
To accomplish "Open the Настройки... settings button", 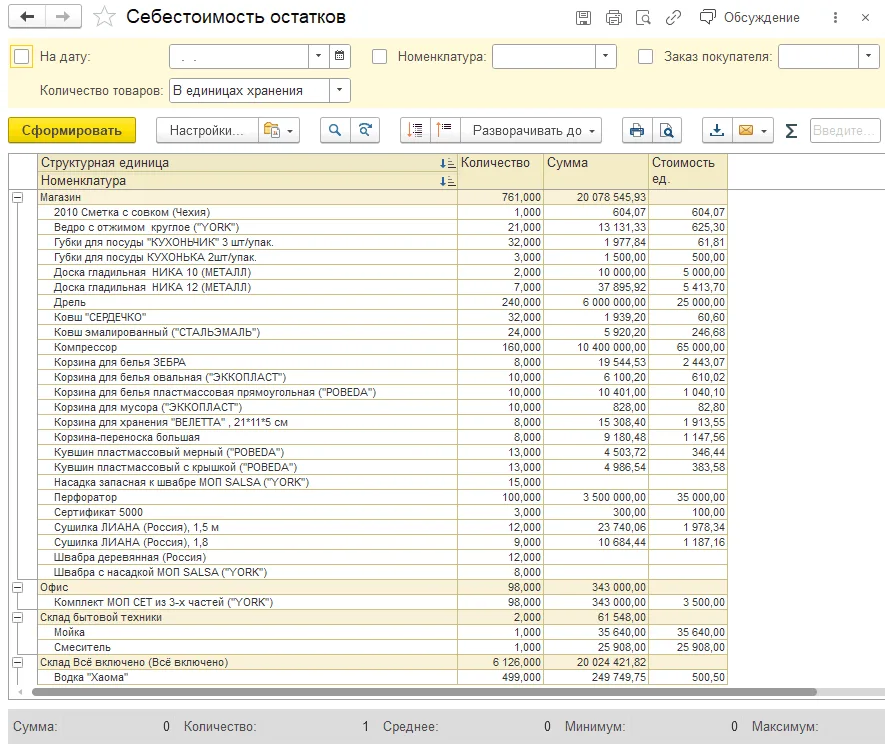I will click(x=207, y=130).
